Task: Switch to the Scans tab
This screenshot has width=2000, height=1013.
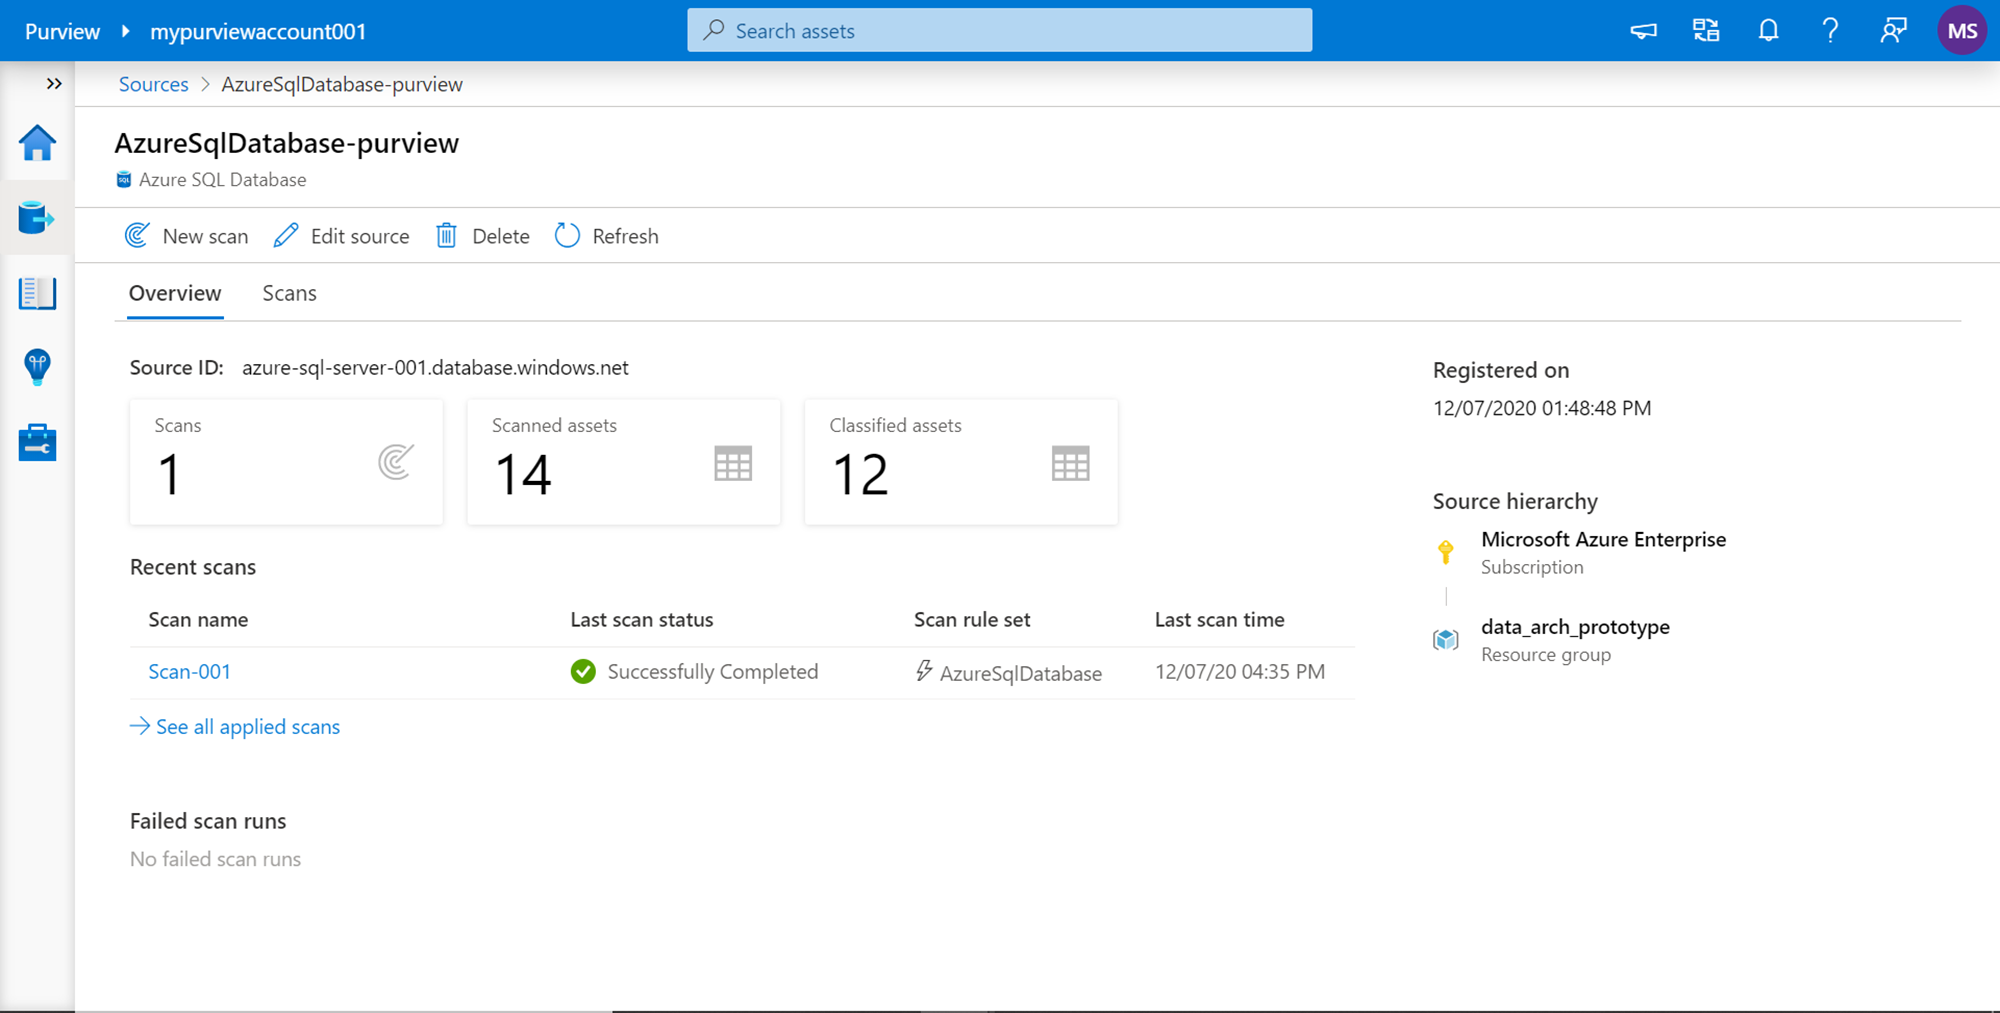Action: pos(289,293)
